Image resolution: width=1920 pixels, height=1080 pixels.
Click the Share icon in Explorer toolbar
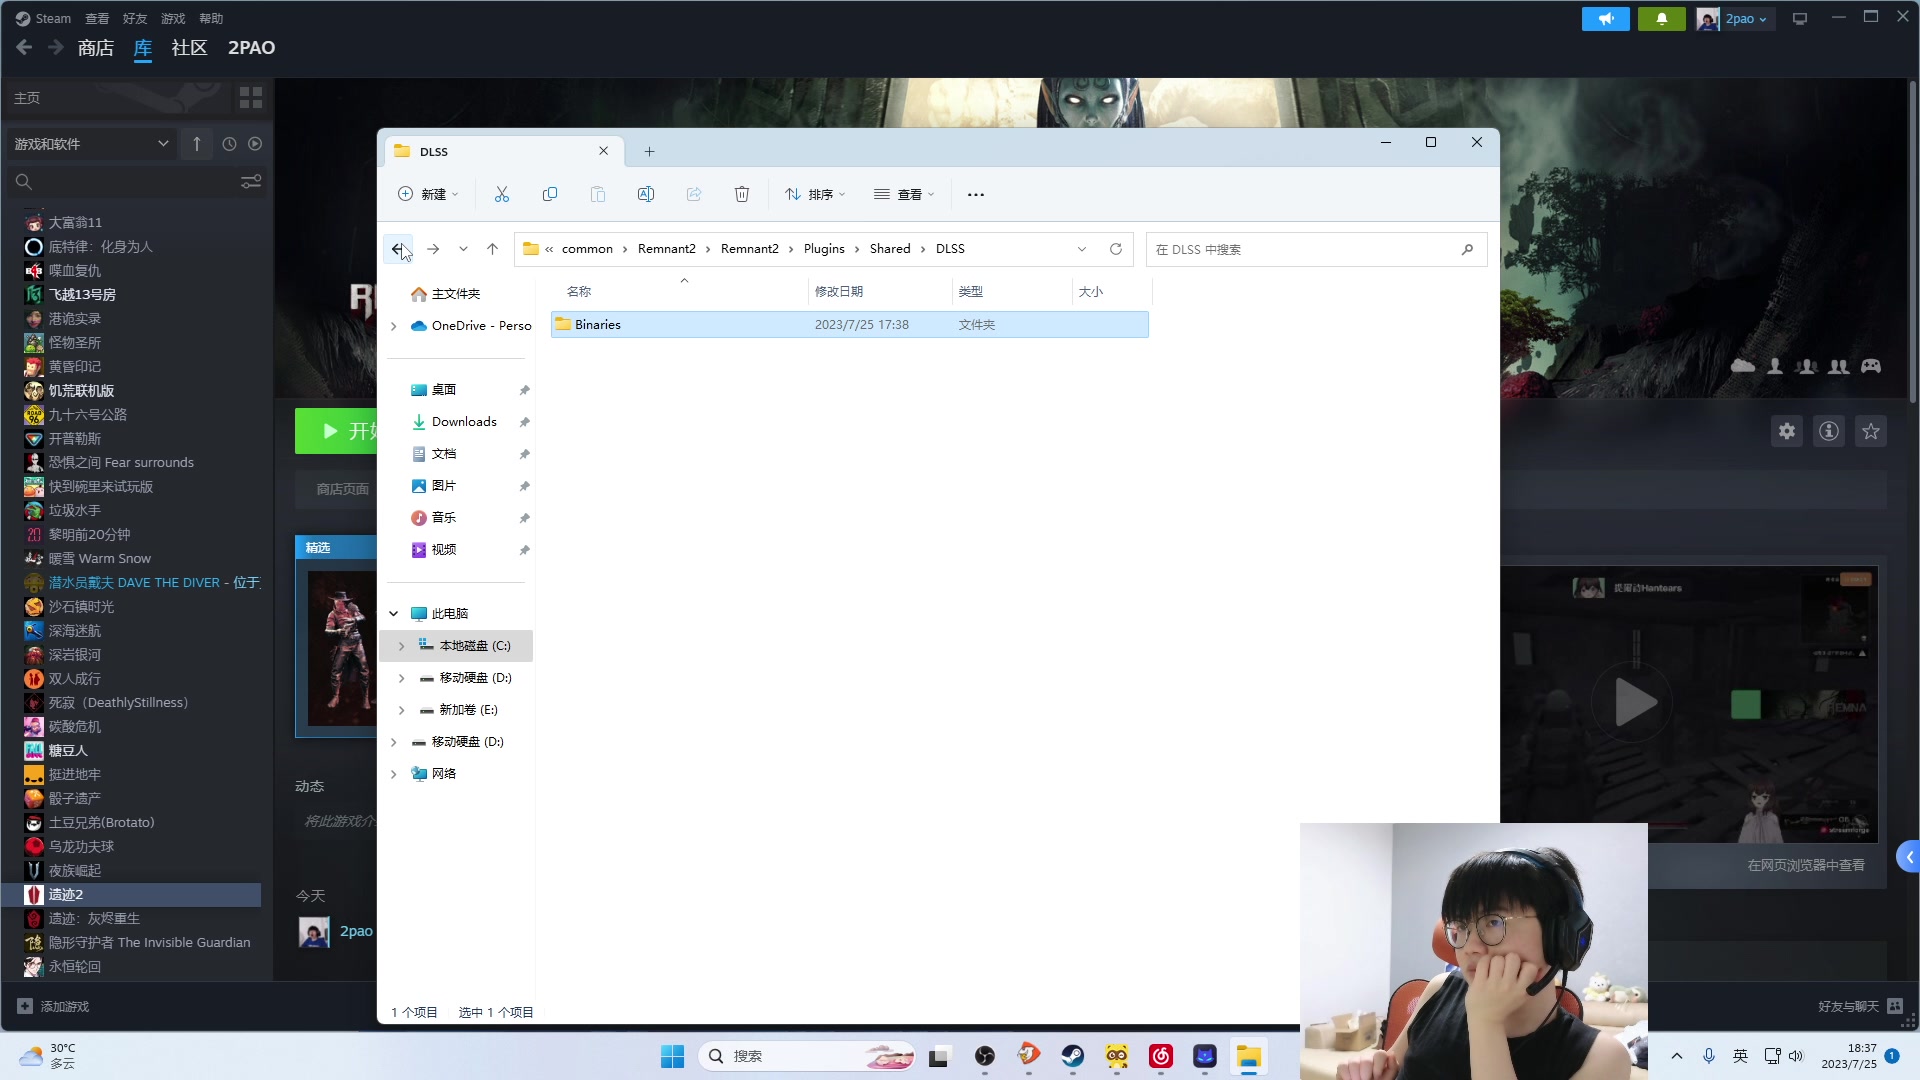tap(694, 194)
